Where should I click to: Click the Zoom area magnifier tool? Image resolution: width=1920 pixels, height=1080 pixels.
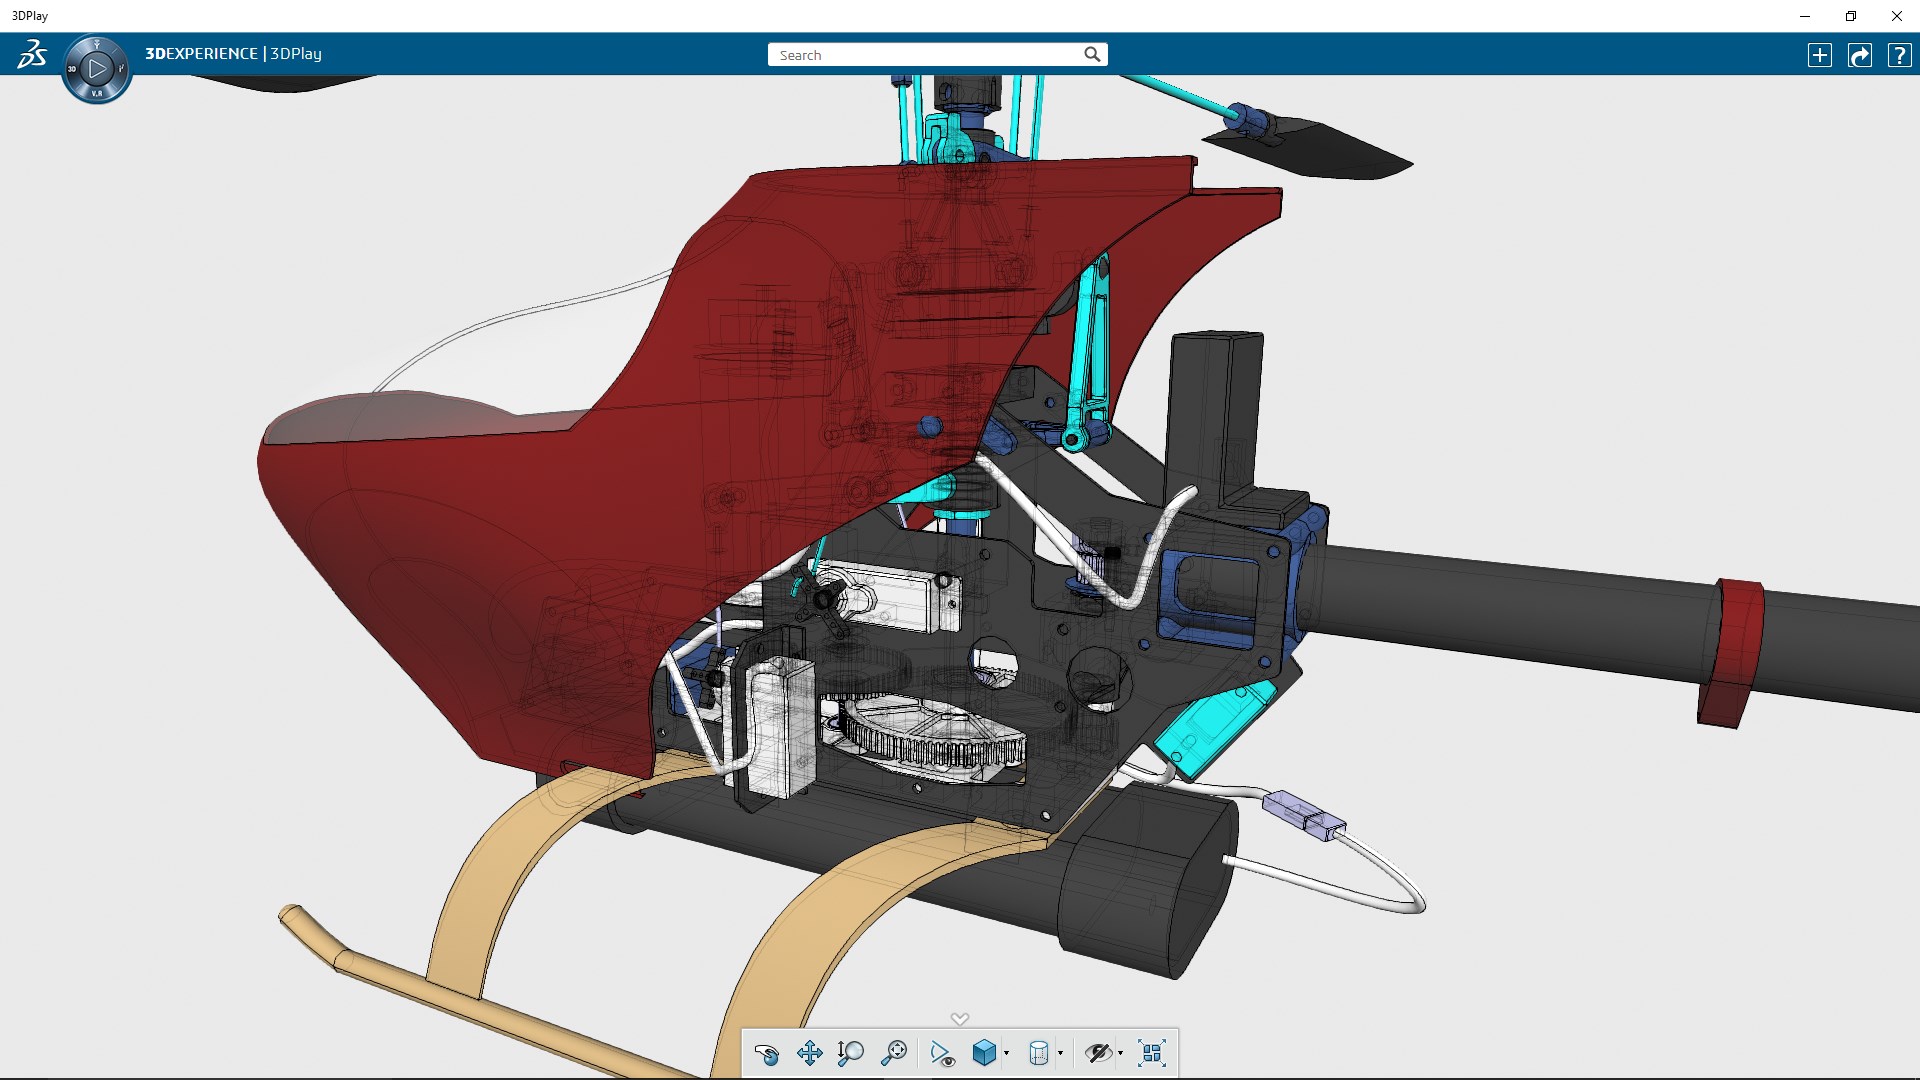[894, 1053]
